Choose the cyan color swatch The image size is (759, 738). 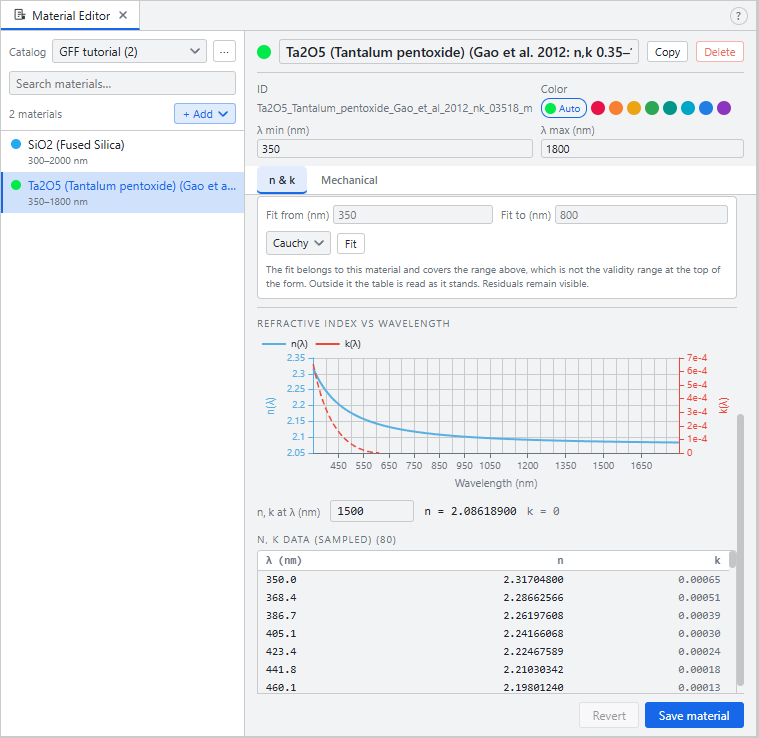pyautogui.click(x=687, y=108)
